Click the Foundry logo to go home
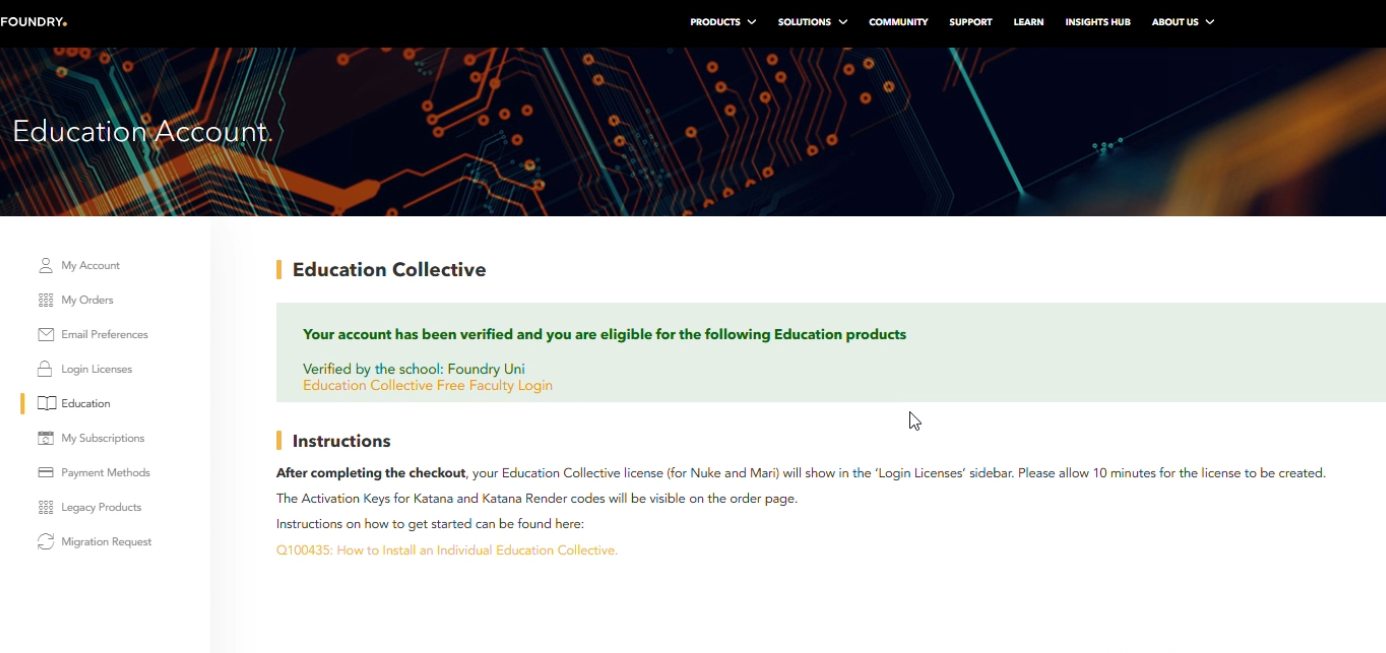 point(34,22)
